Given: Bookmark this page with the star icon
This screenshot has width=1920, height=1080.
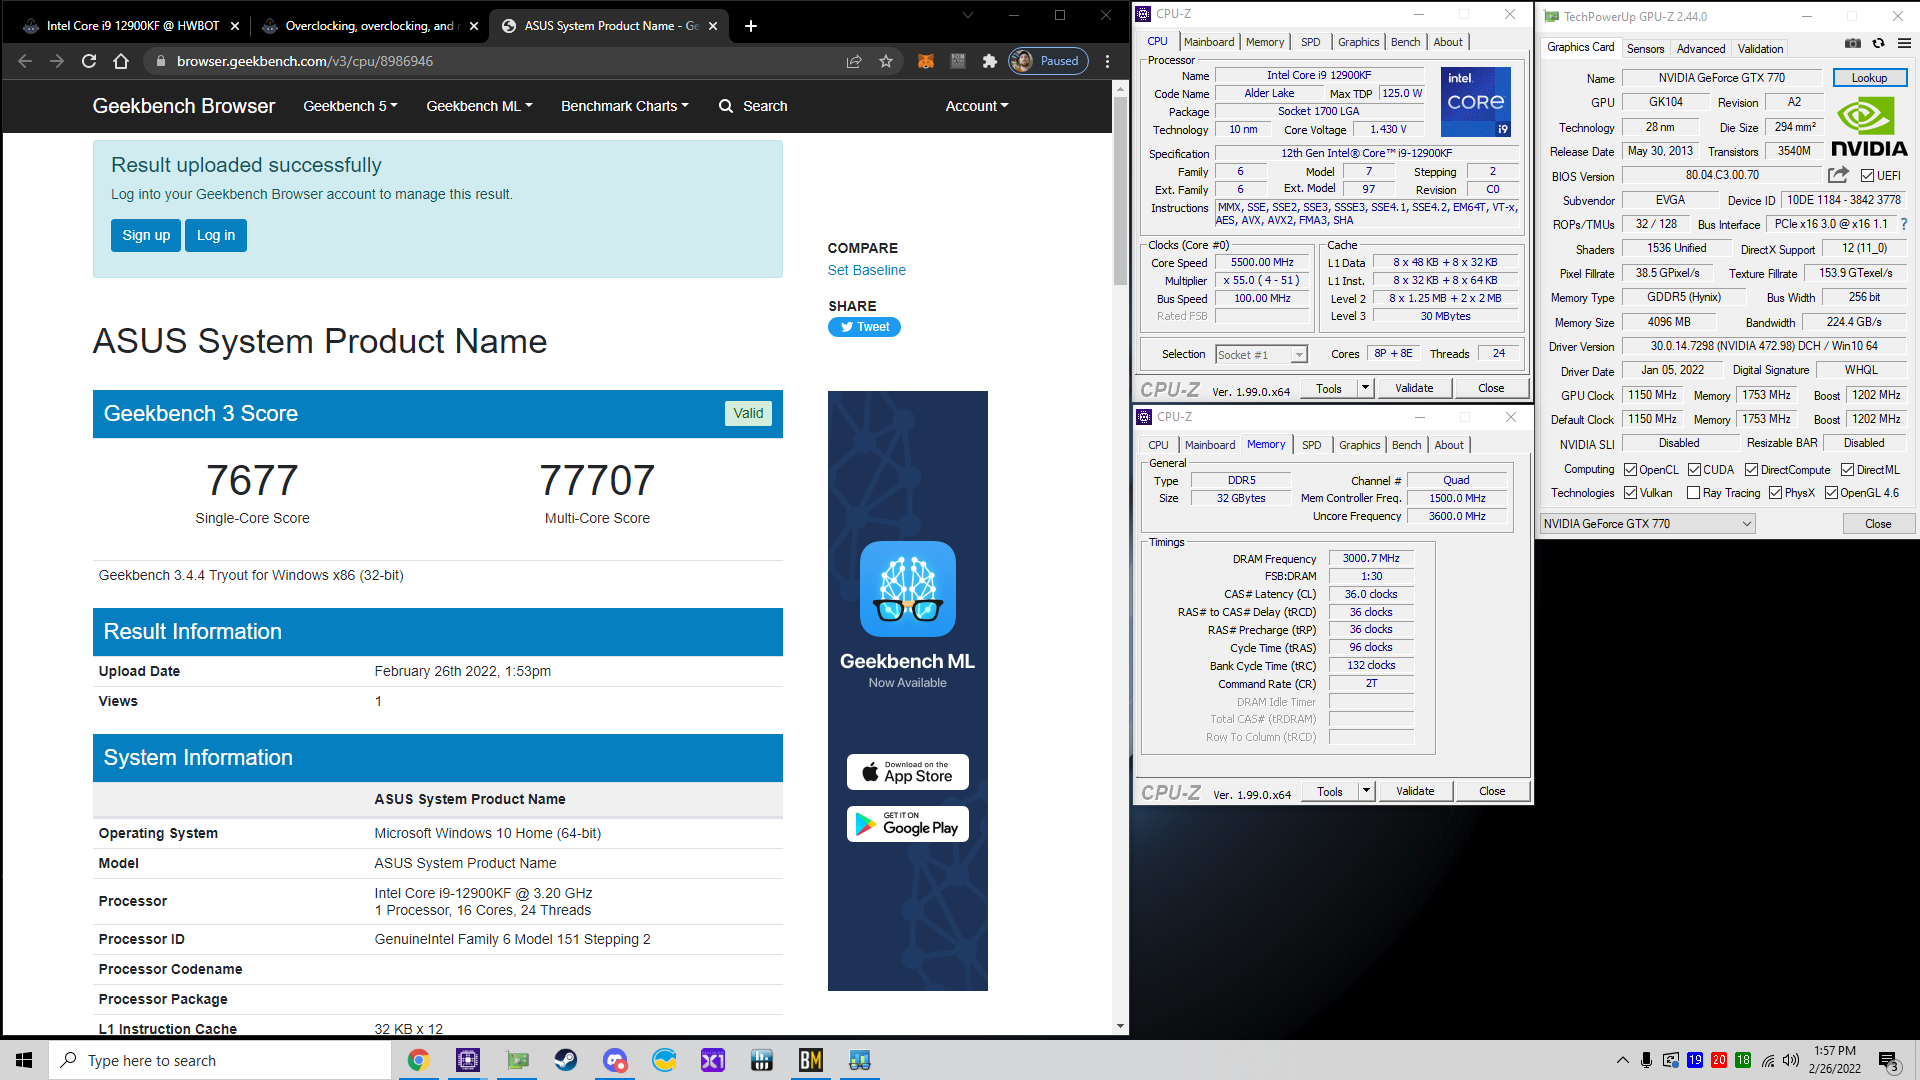Looking at the screenshot, I should click(886, 61).
